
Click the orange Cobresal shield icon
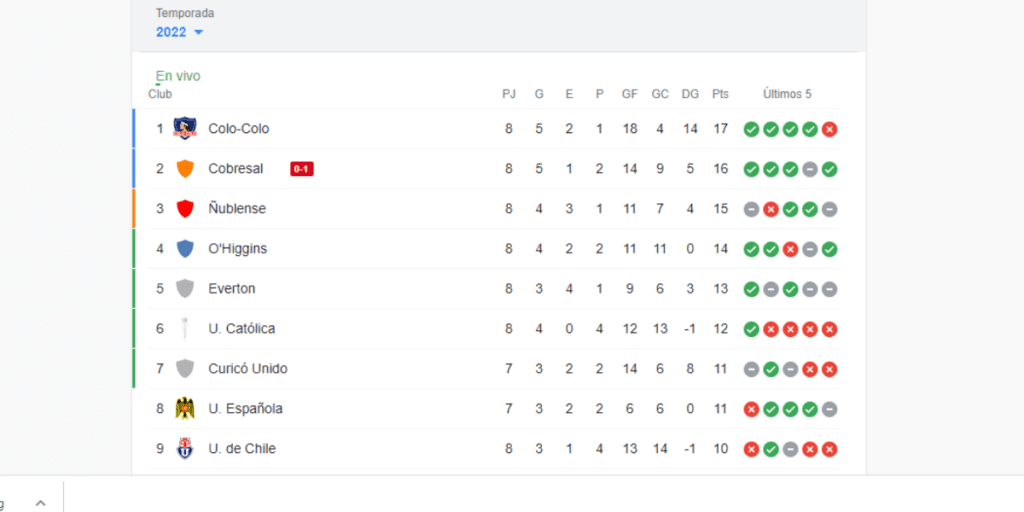(184, 168)
